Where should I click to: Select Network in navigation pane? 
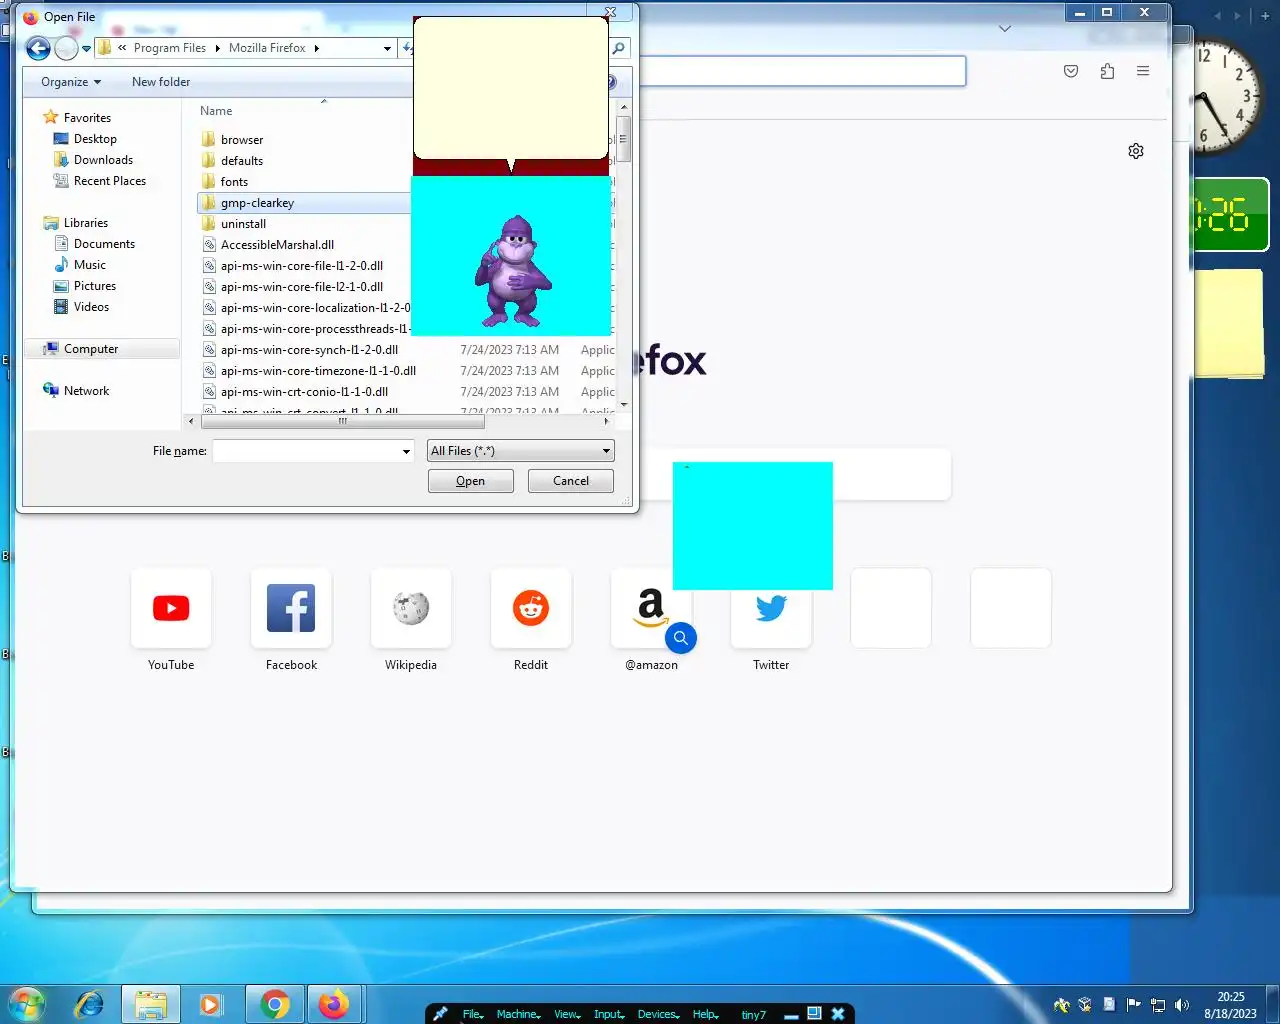click(x=86, y=390)
